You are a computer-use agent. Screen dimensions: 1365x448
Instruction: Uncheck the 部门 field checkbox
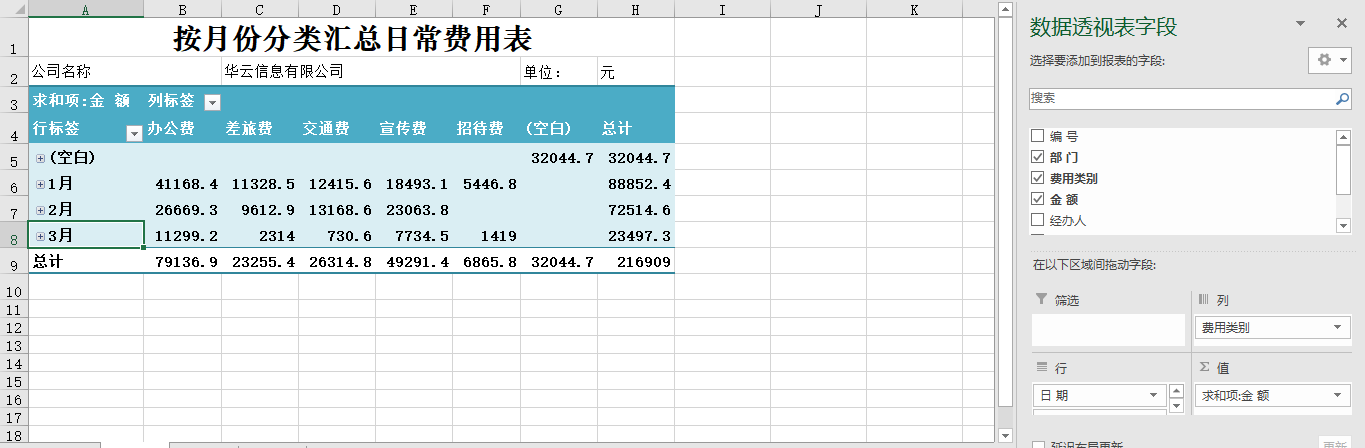(x=1037, y=157)
